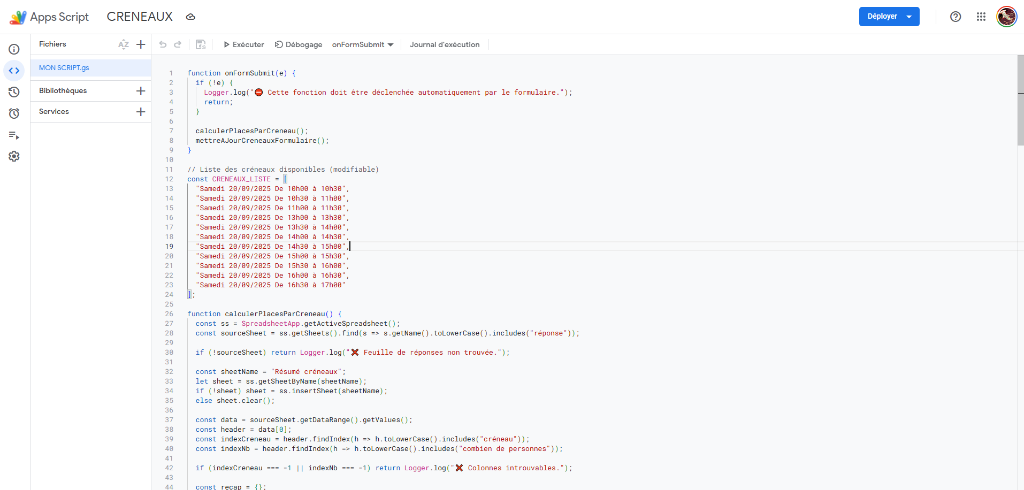Open Project Settings gear icon
This screenshot has width=1024, height=490.
(x=14, y=157)
